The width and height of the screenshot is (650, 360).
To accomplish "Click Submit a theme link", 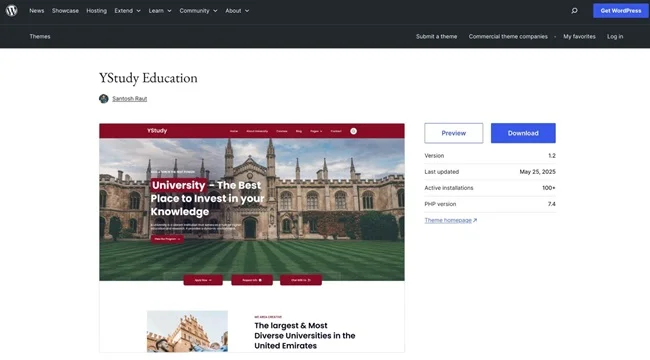I will 437,36.
